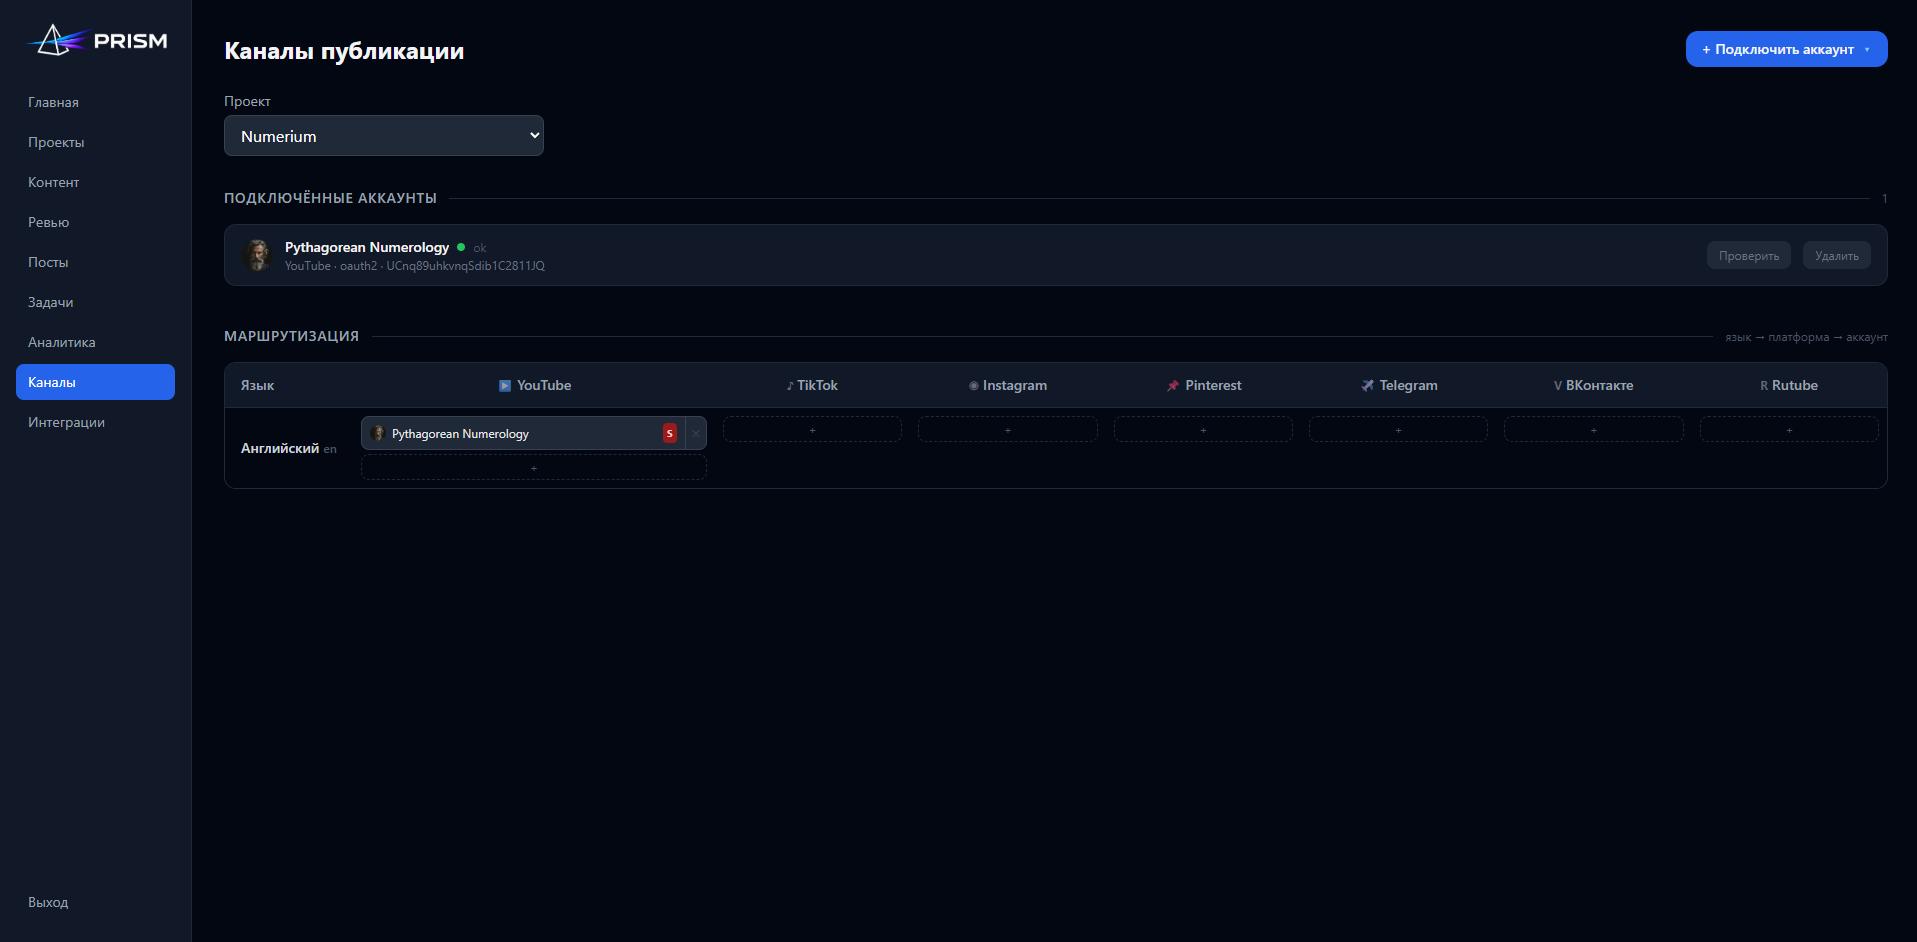Viewport: 1917px width, 942px height.
Task: Click the ok status text beside the account
Action: pos(480,248)
